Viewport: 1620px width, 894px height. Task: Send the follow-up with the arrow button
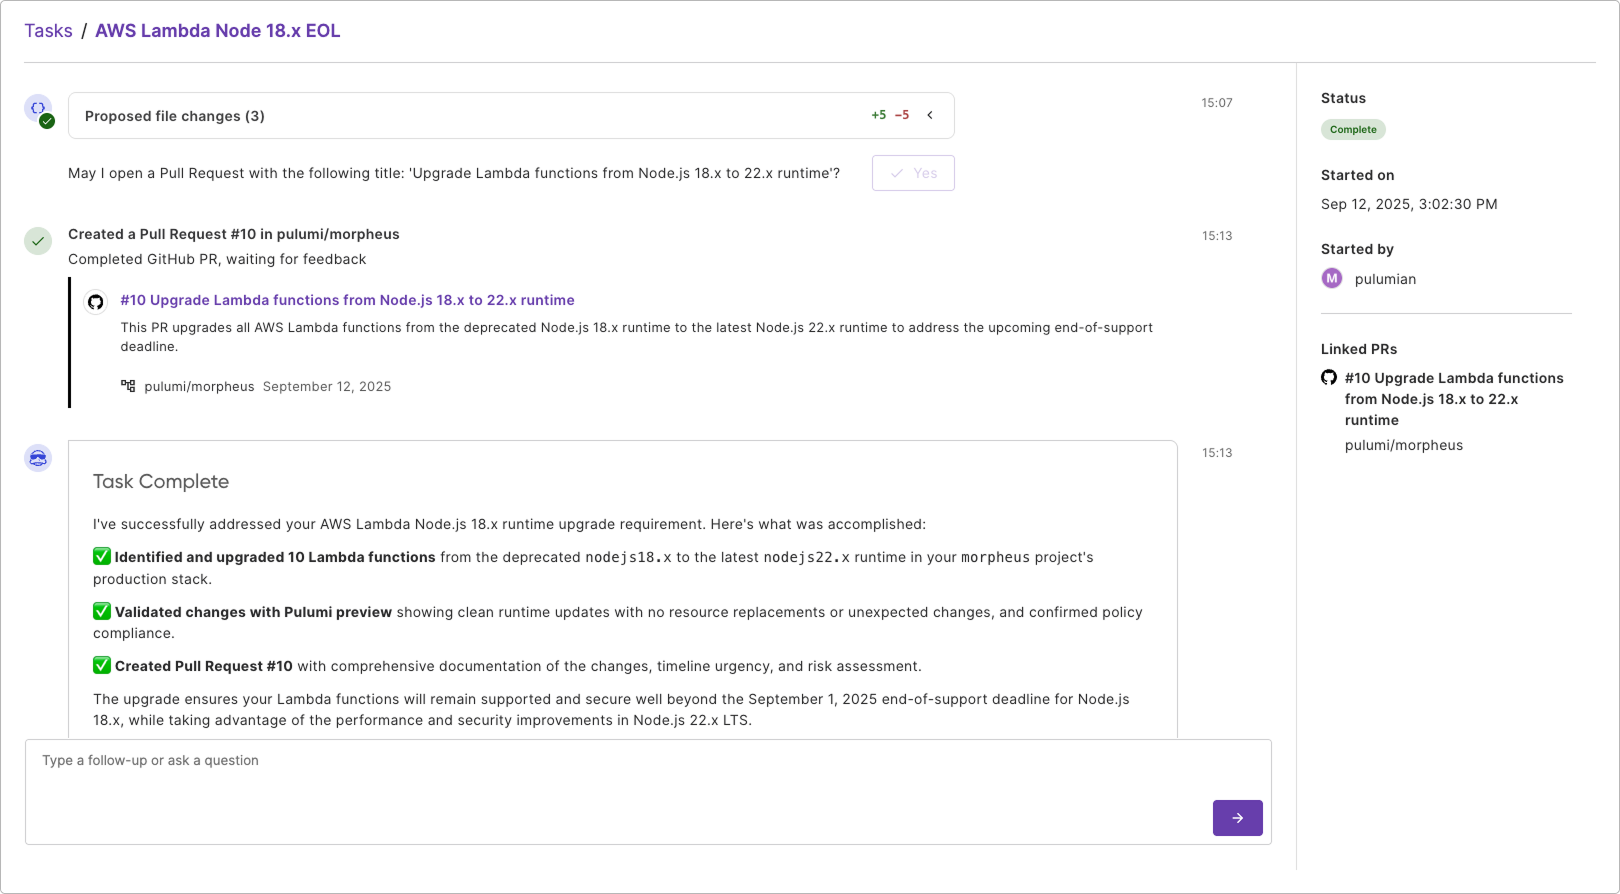1237,818
